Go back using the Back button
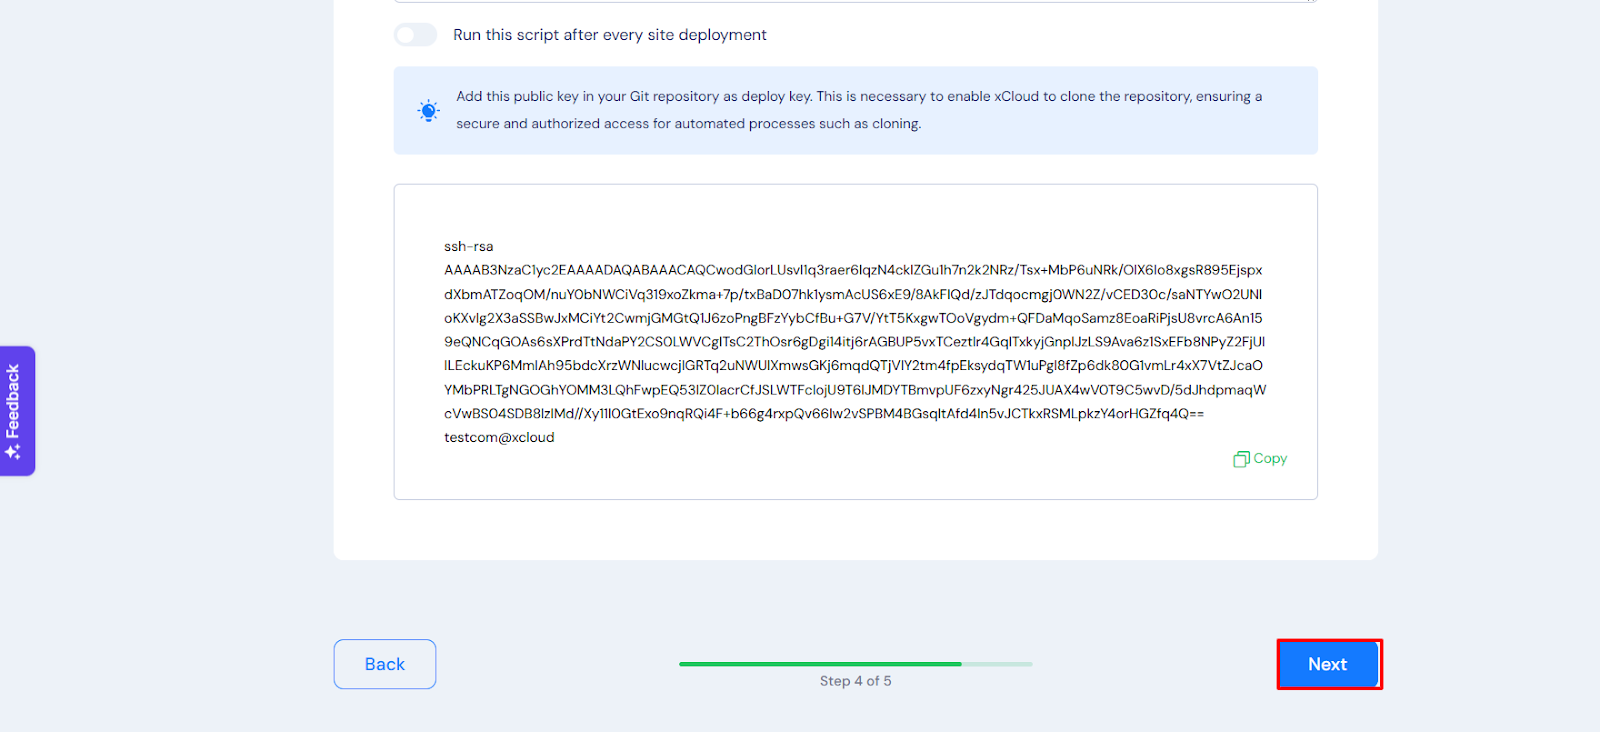1600x732 pixels. click(385, 664)
